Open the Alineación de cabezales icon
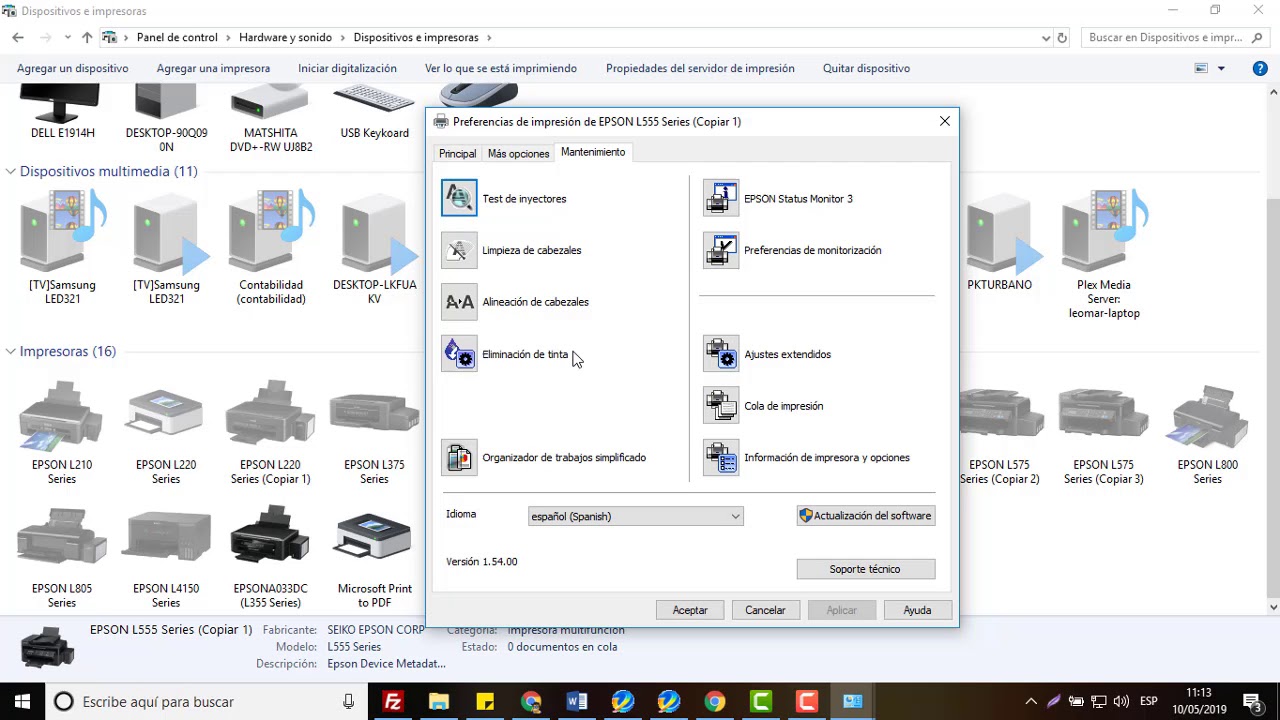 coord(459,302)
